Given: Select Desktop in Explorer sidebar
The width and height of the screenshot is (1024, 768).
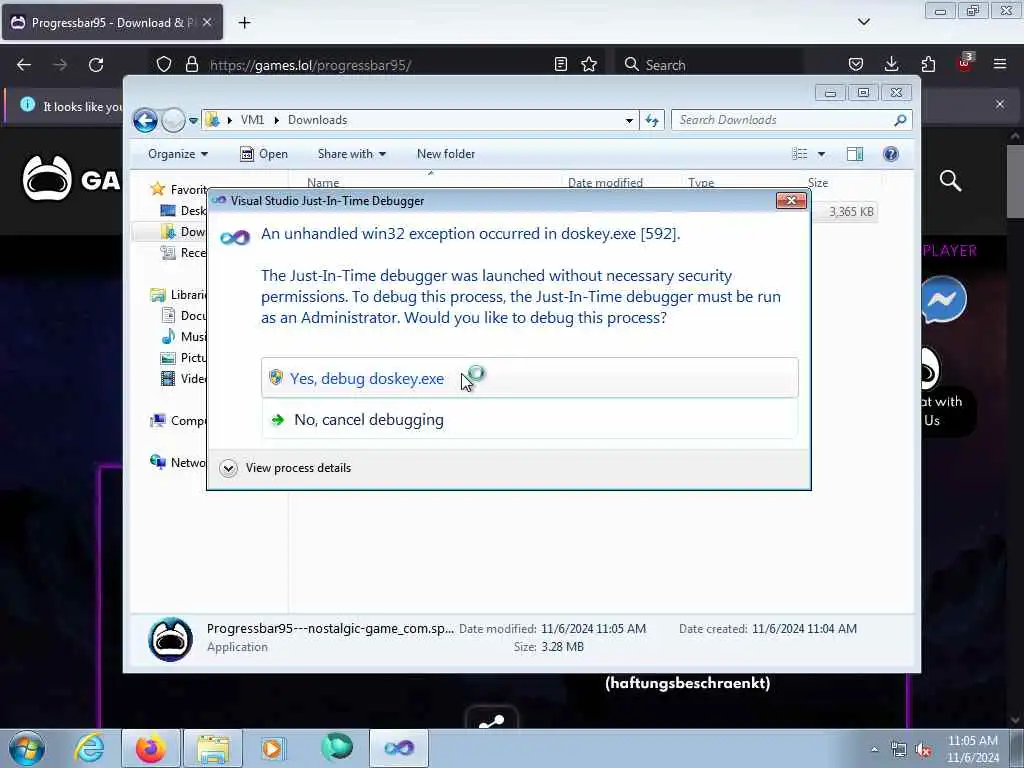Looking at the screenshot, I should tap(183, 210).
